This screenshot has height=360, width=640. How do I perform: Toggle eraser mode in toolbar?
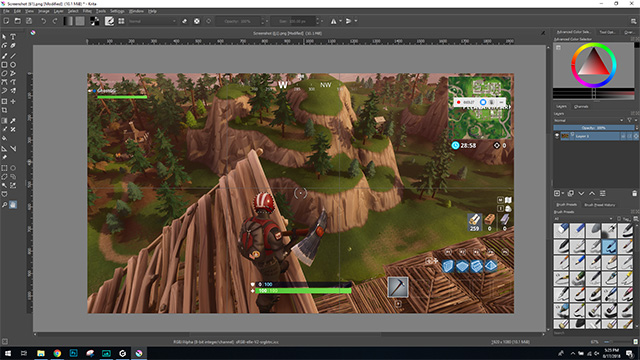184,21
